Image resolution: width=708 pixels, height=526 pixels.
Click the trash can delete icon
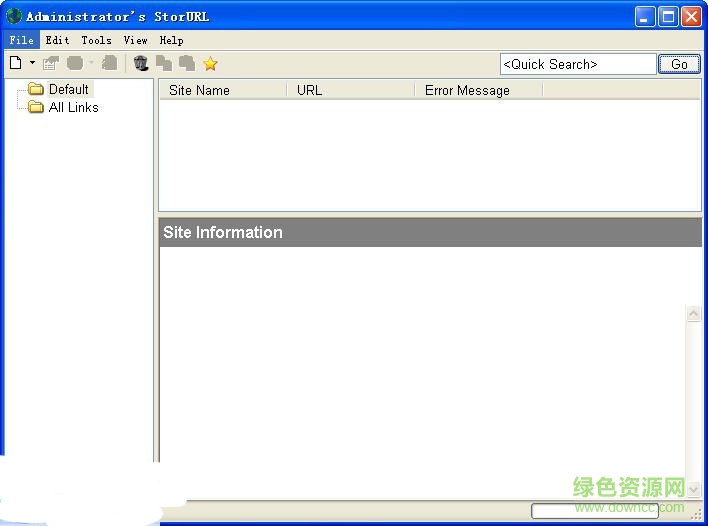pyautogui.click(x=141, y=63)
